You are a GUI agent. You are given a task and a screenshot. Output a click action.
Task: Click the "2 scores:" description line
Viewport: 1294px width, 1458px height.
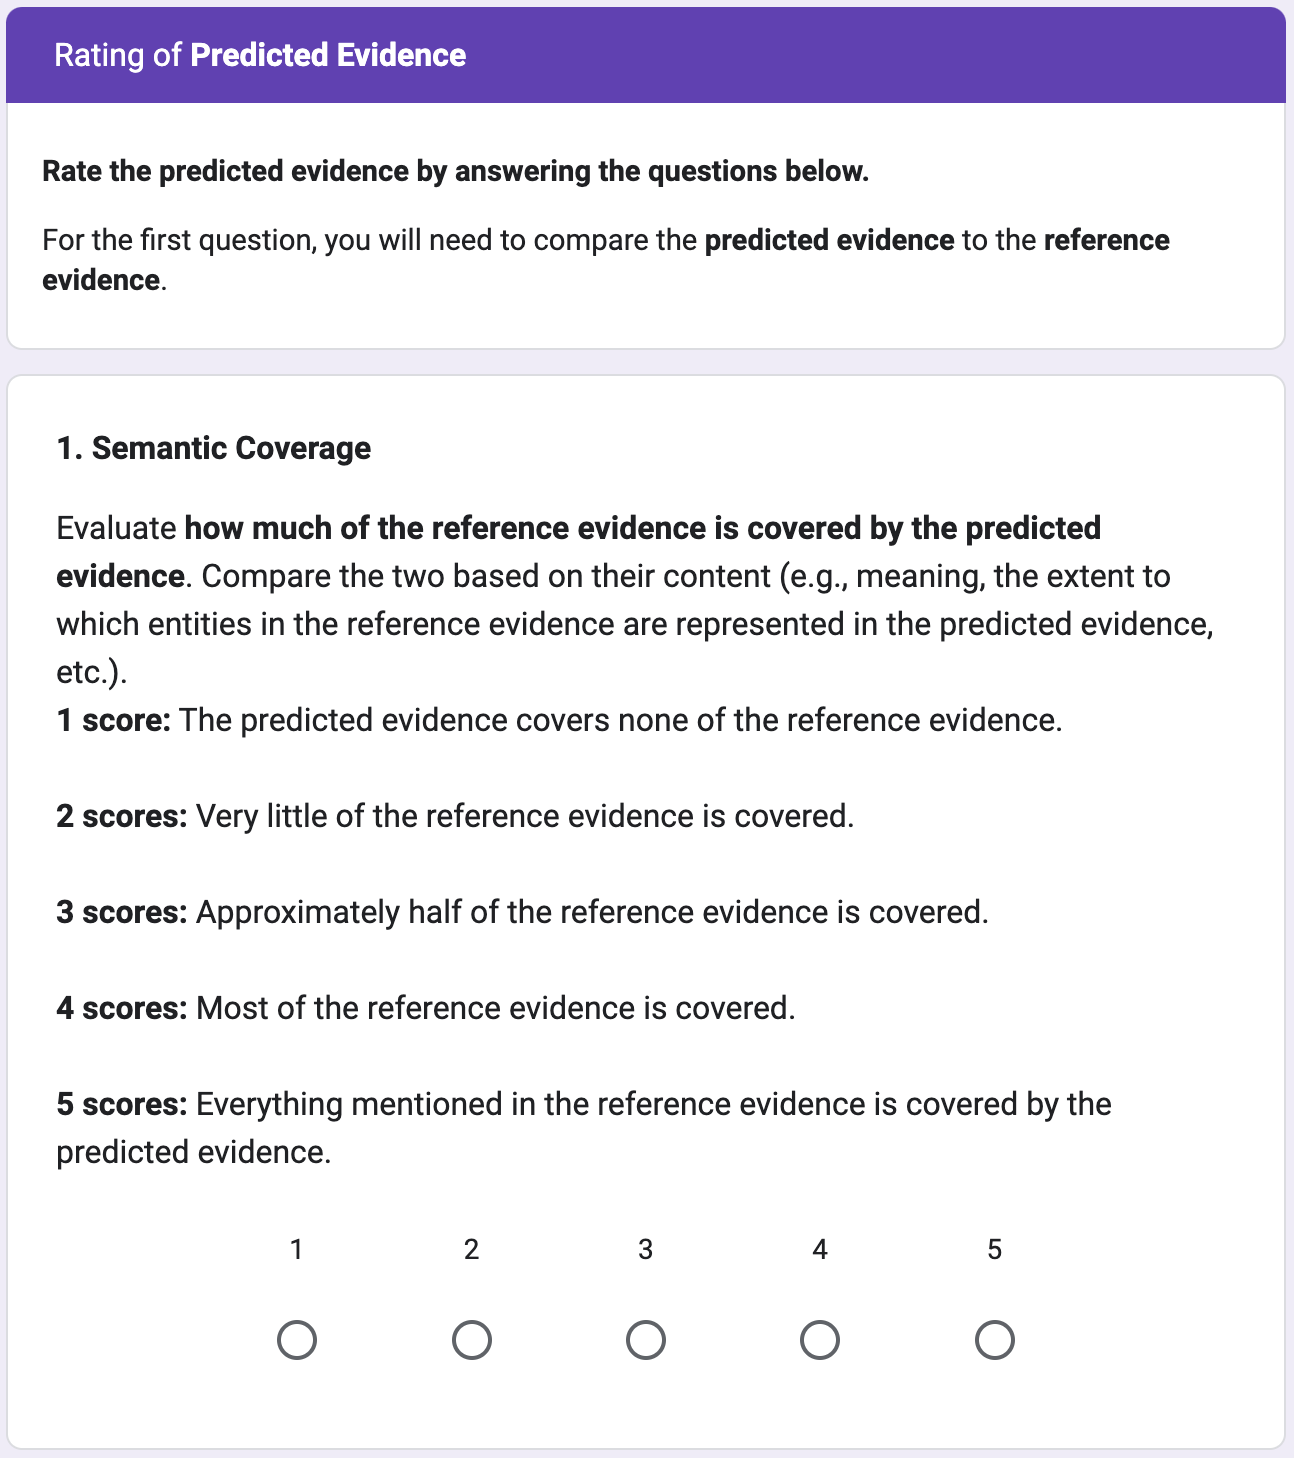[x=455, y=816]
